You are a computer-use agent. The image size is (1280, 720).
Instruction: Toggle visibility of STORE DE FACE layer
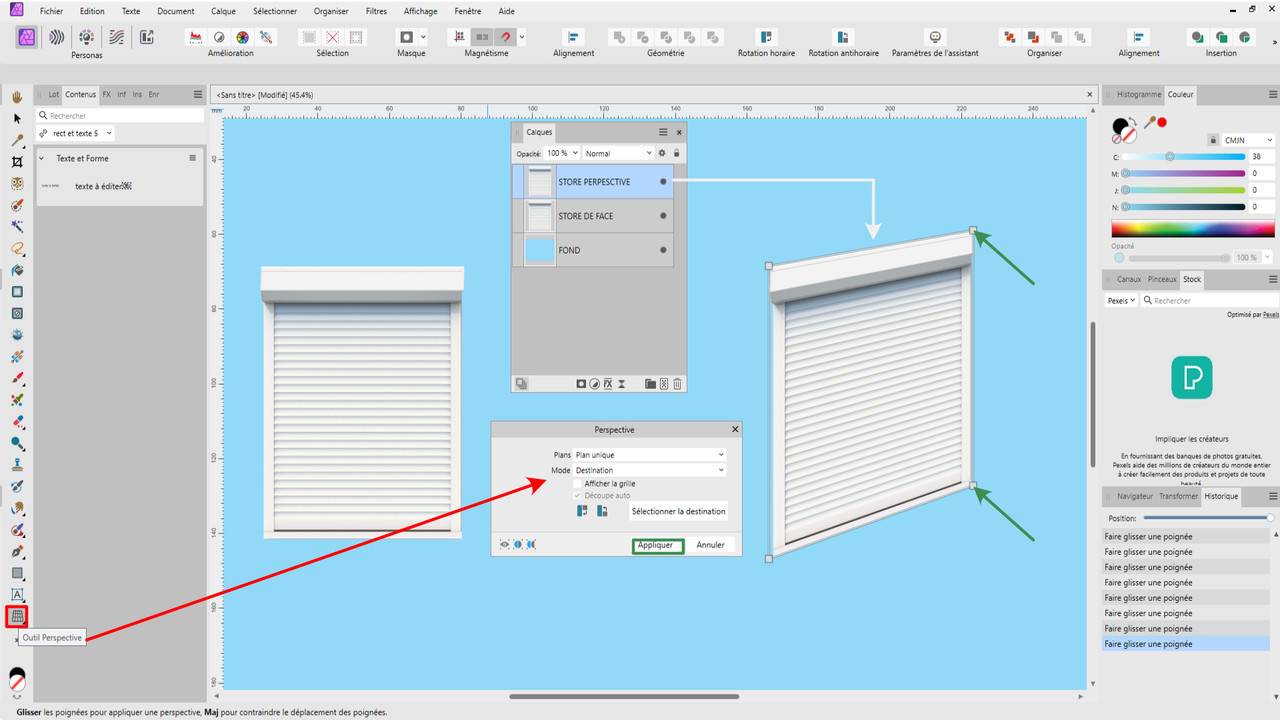pyautogui.click(x=663, y=216)
